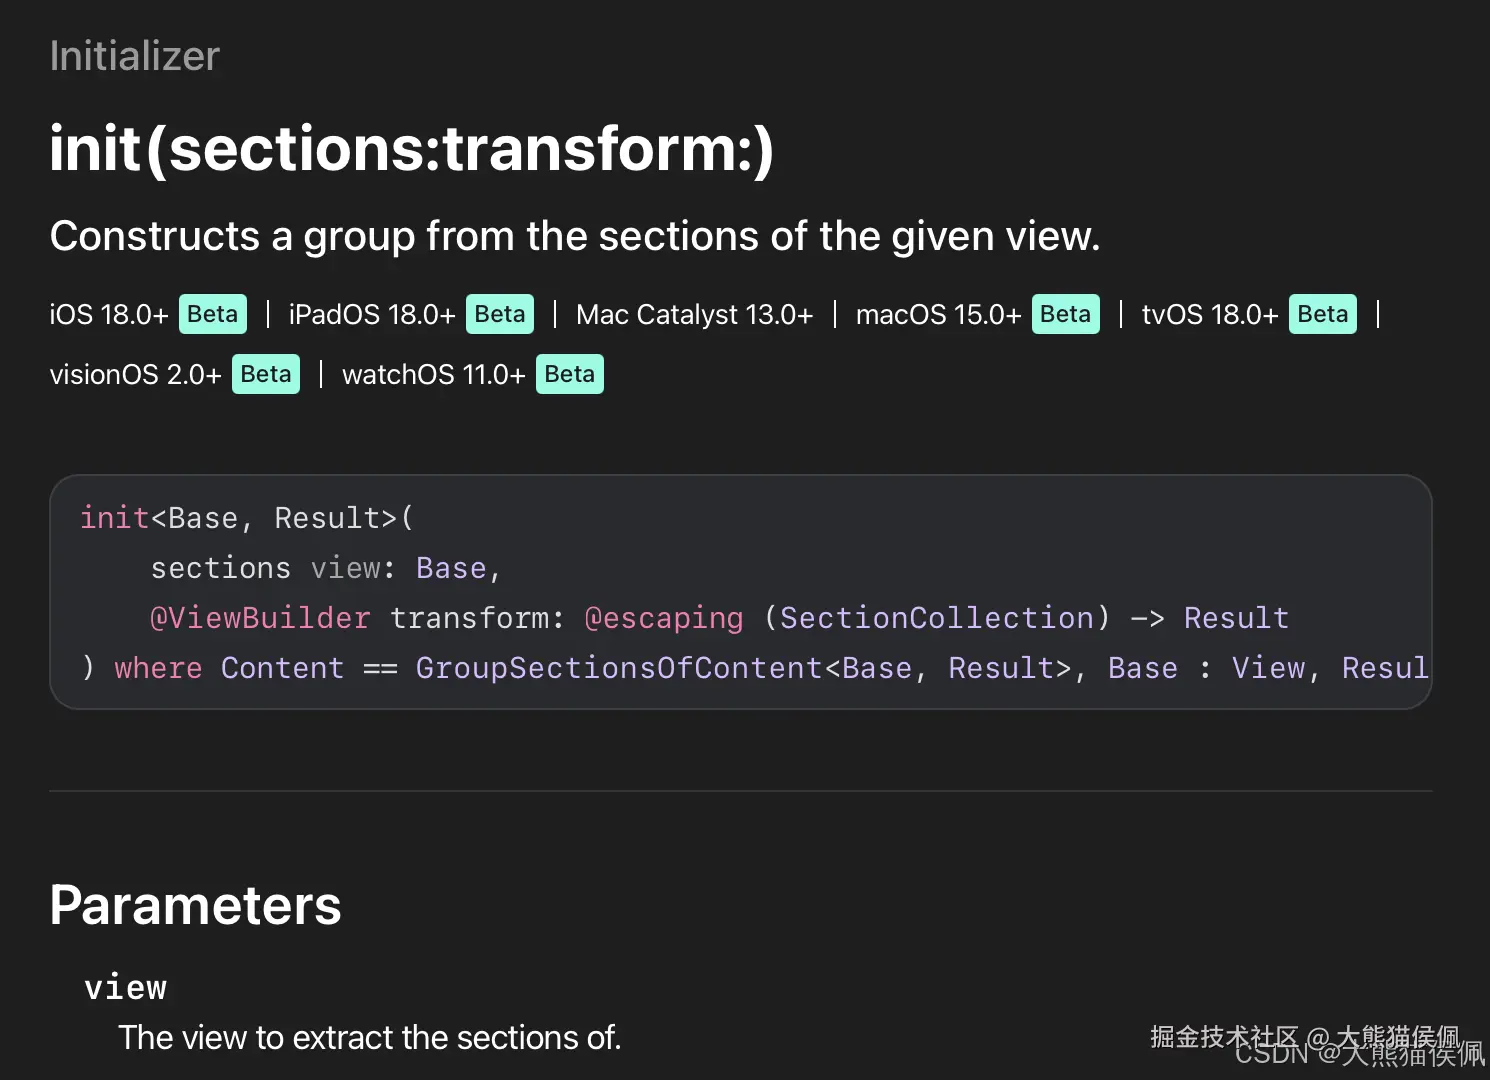1490x1080 pixels.
Task: Click the 'view' parameter name
Action: tap(126, 988)
